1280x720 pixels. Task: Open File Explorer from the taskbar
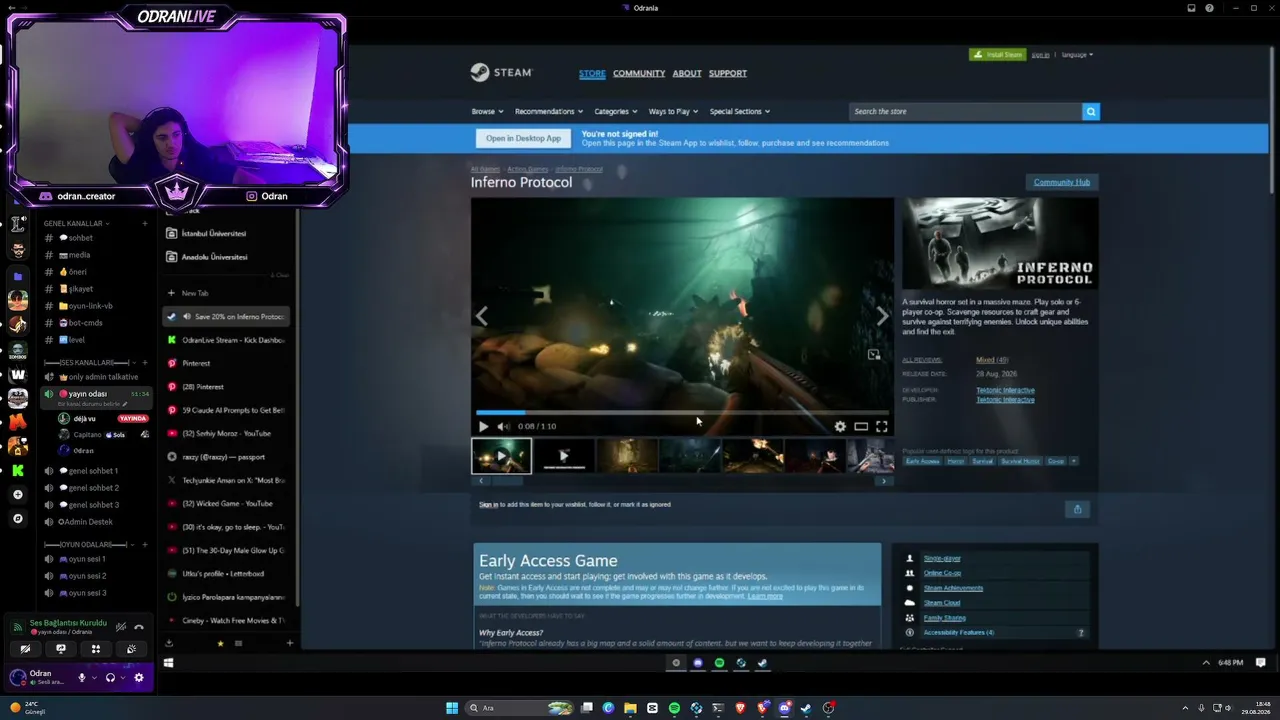[x=630, y=708]
